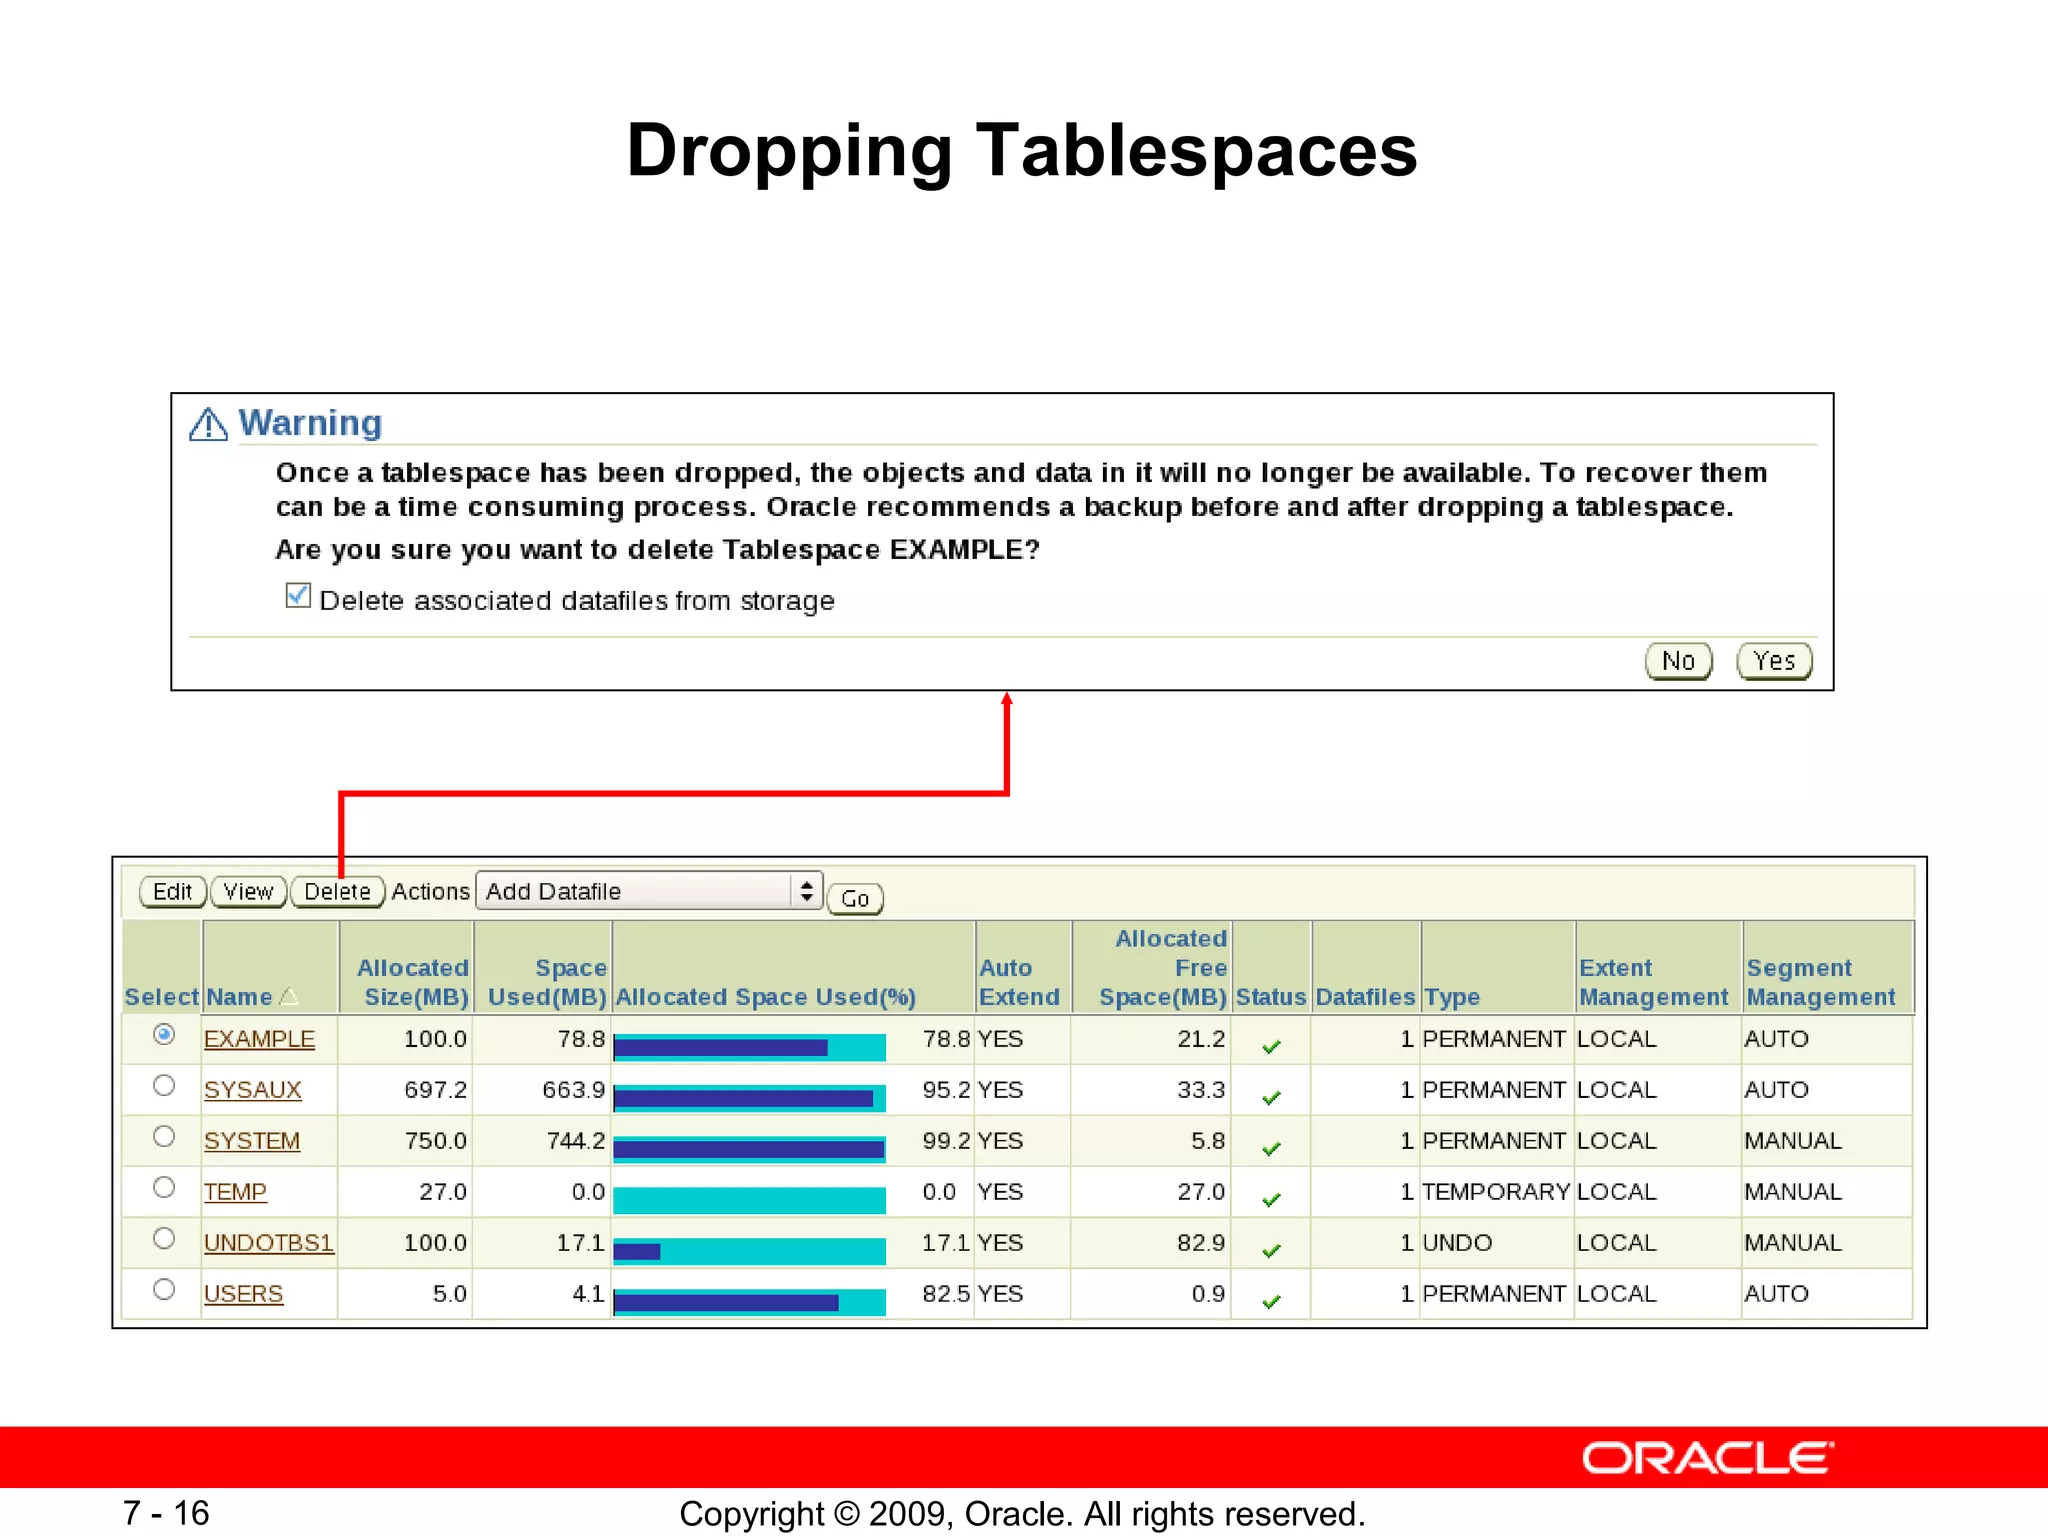The height and width of the screenshot is (1536, 2048).
Task: Click slide number 7 - 16
Action: click(166, 1513)
